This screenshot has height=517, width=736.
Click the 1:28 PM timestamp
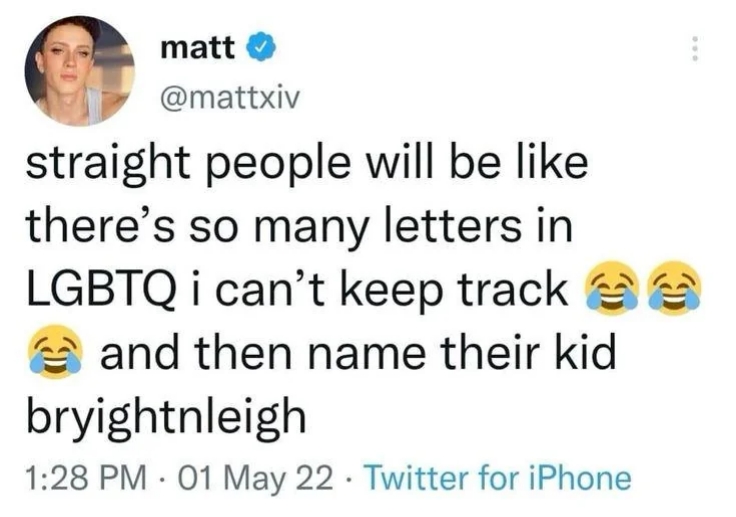pos(86,478)
